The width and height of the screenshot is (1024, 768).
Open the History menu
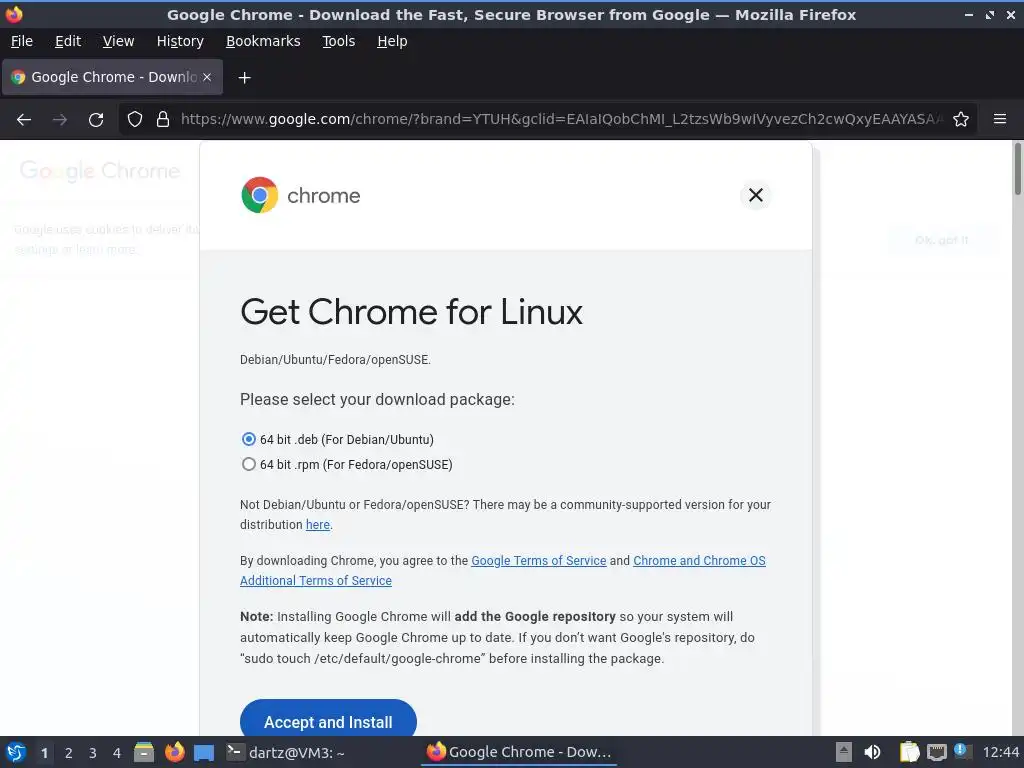180,41
